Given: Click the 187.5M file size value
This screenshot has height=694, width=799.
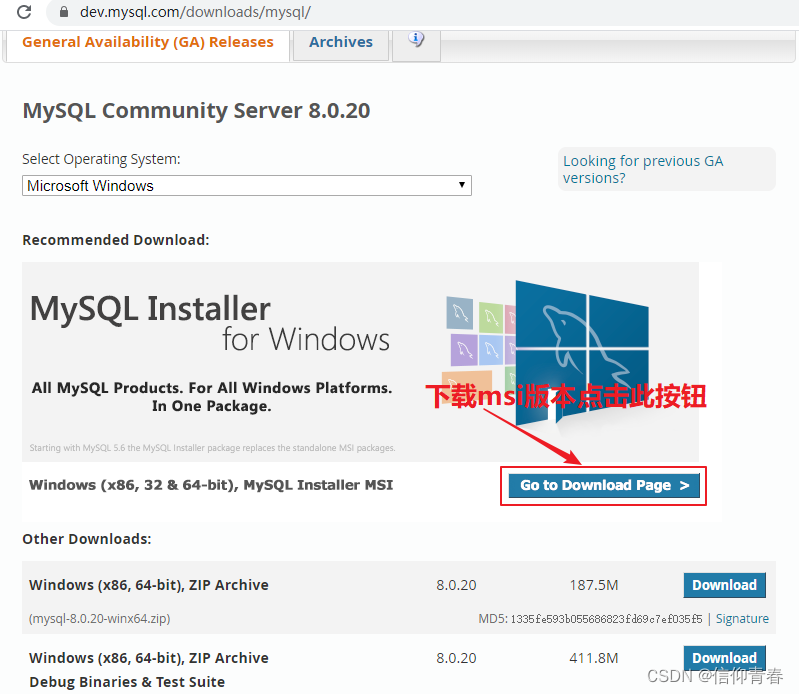Looking at the screenshot, I should click(x=594, y=585).
